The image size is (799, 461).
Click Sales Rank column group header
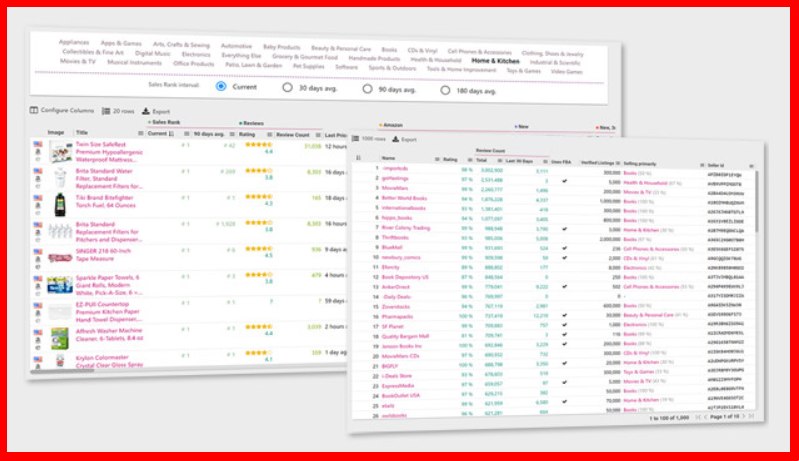(164, 122)
